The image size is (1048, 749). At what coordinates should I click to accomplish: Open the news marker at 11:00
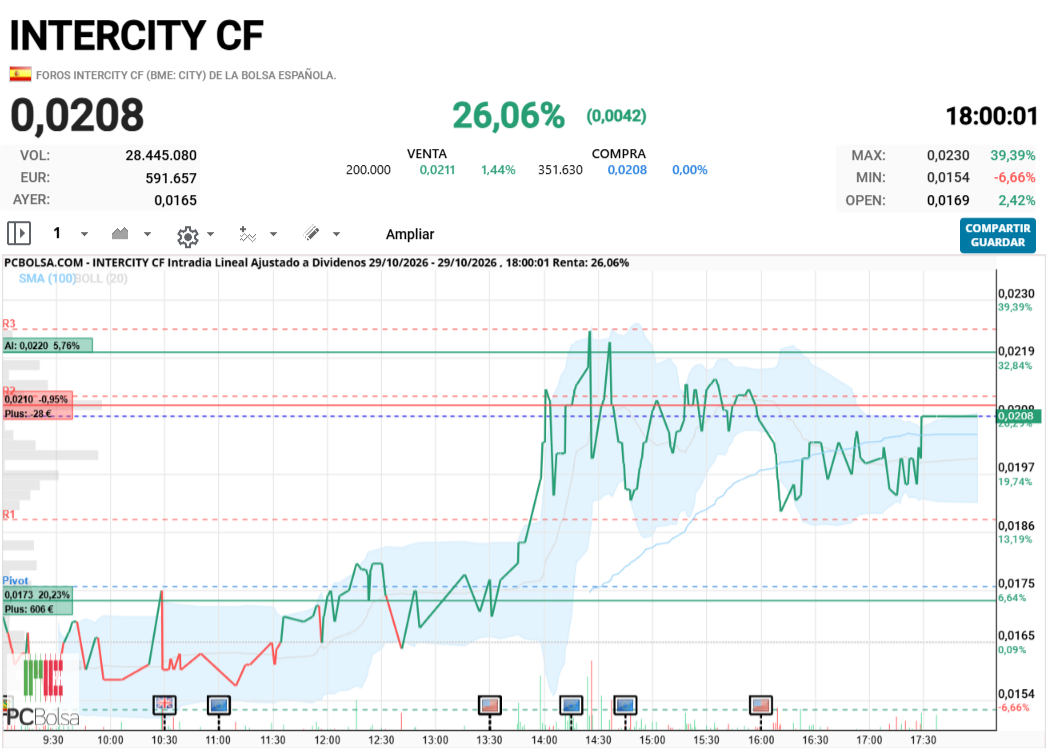point(219,704)
